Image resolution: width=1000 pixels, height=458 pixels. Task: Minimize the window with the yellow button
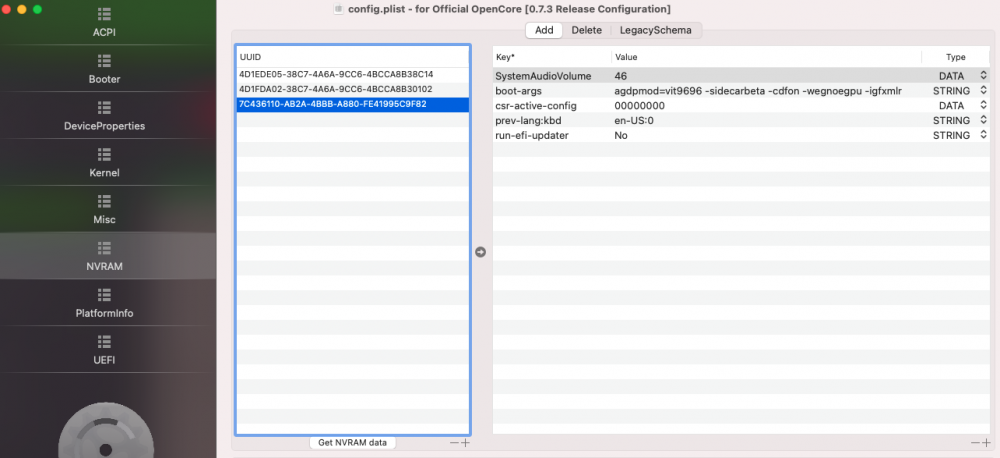[22, 10]
